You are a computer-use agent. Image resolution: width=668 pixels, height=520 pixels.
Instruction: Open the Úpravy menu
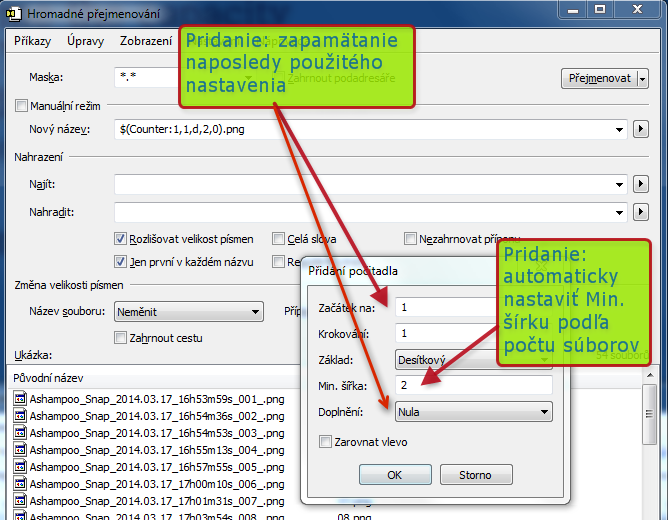pyautogui.click(x=85, y=41)
